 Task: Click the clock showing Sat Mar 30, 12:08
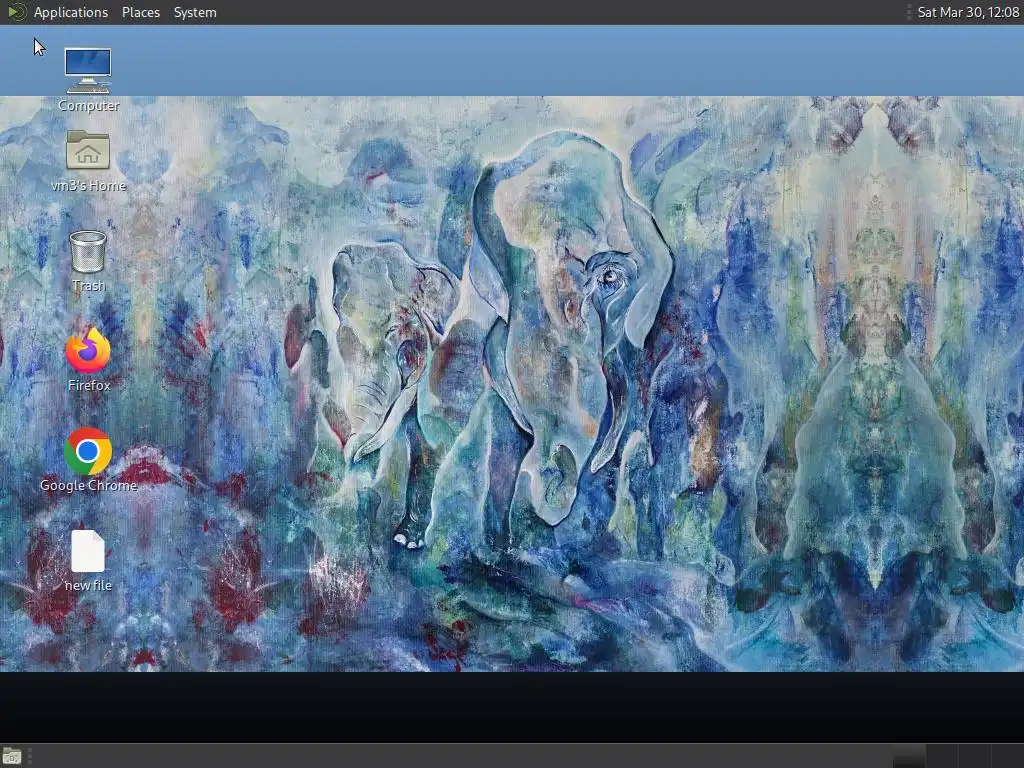[x=967, y=12]
